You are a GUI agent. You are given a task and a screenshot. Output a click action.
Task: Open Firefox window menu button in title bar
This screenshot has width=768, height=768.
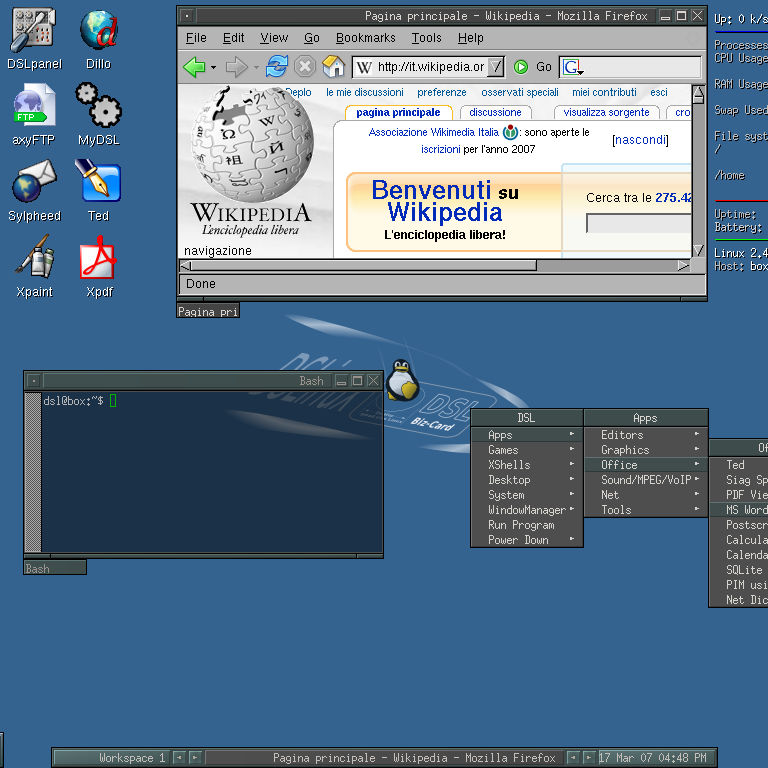click(187, 16)
